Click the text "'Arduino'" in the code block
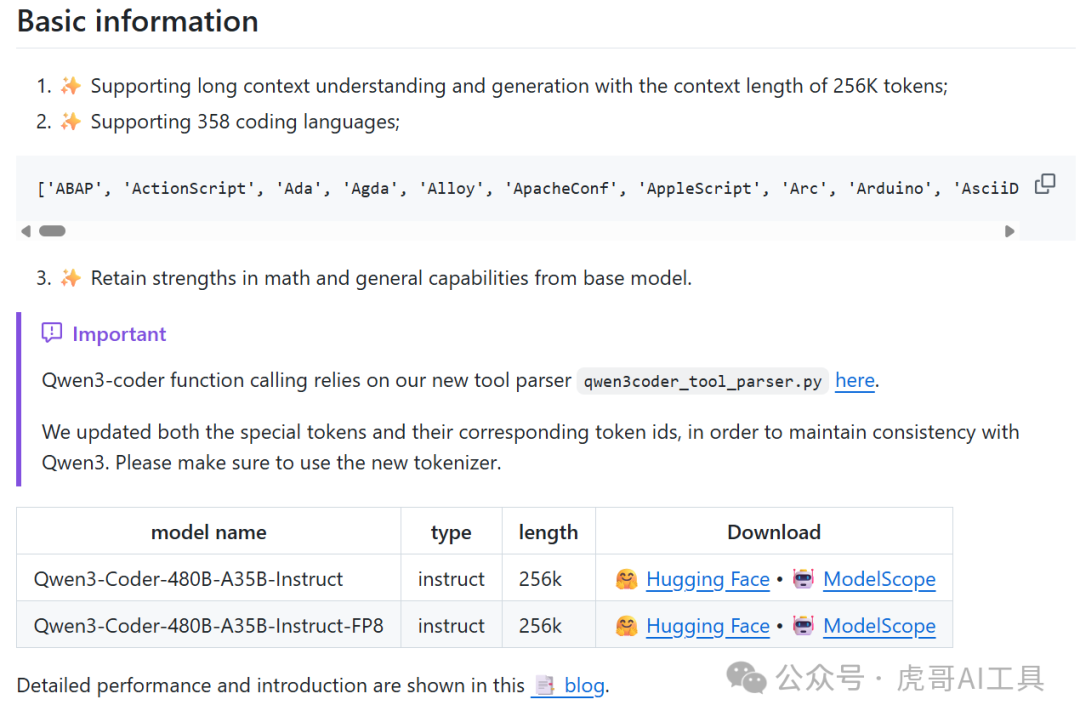This screenshot has height=722, width=1080. point(891,189)
